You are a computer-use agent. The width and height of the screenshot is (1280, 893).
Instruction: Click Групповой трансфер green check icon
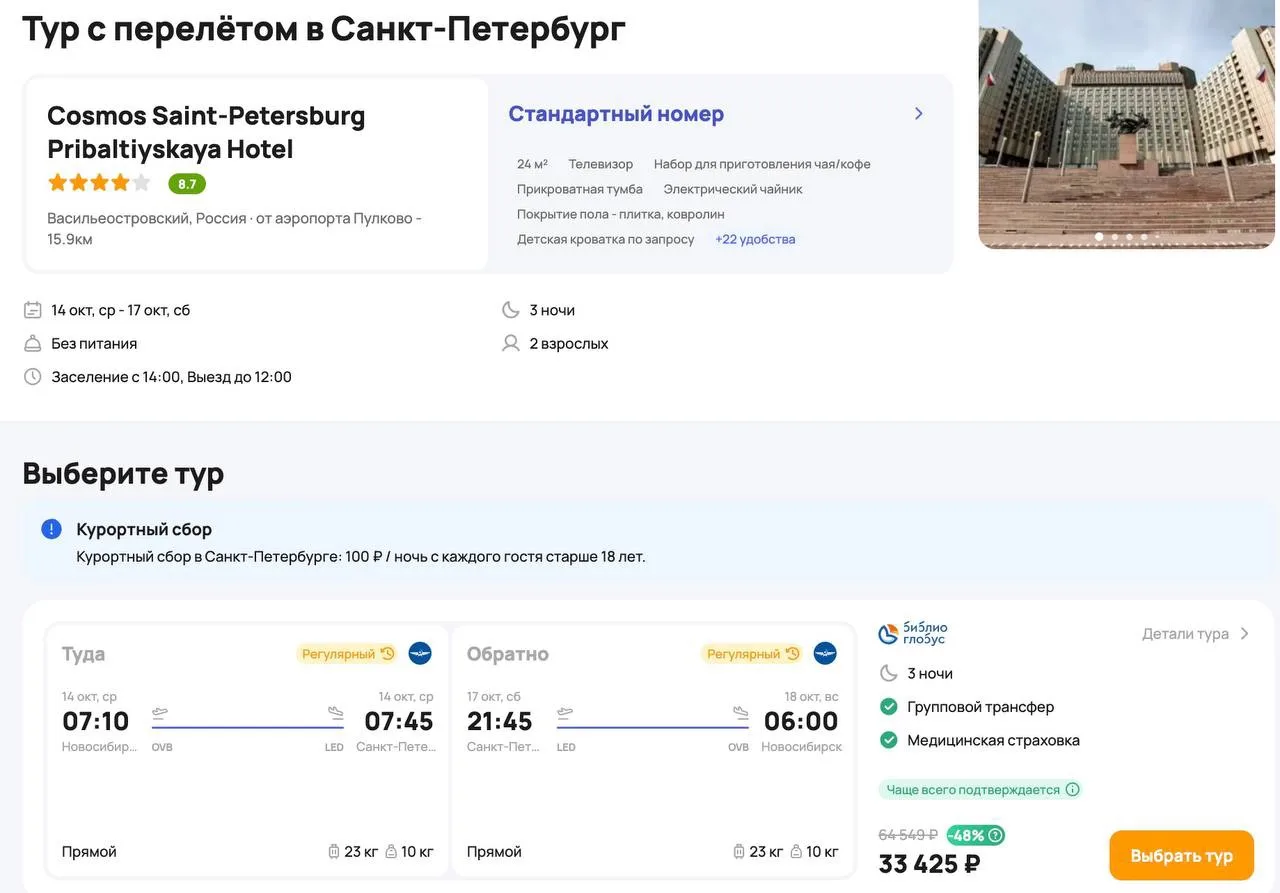click(x=888, y=707)
